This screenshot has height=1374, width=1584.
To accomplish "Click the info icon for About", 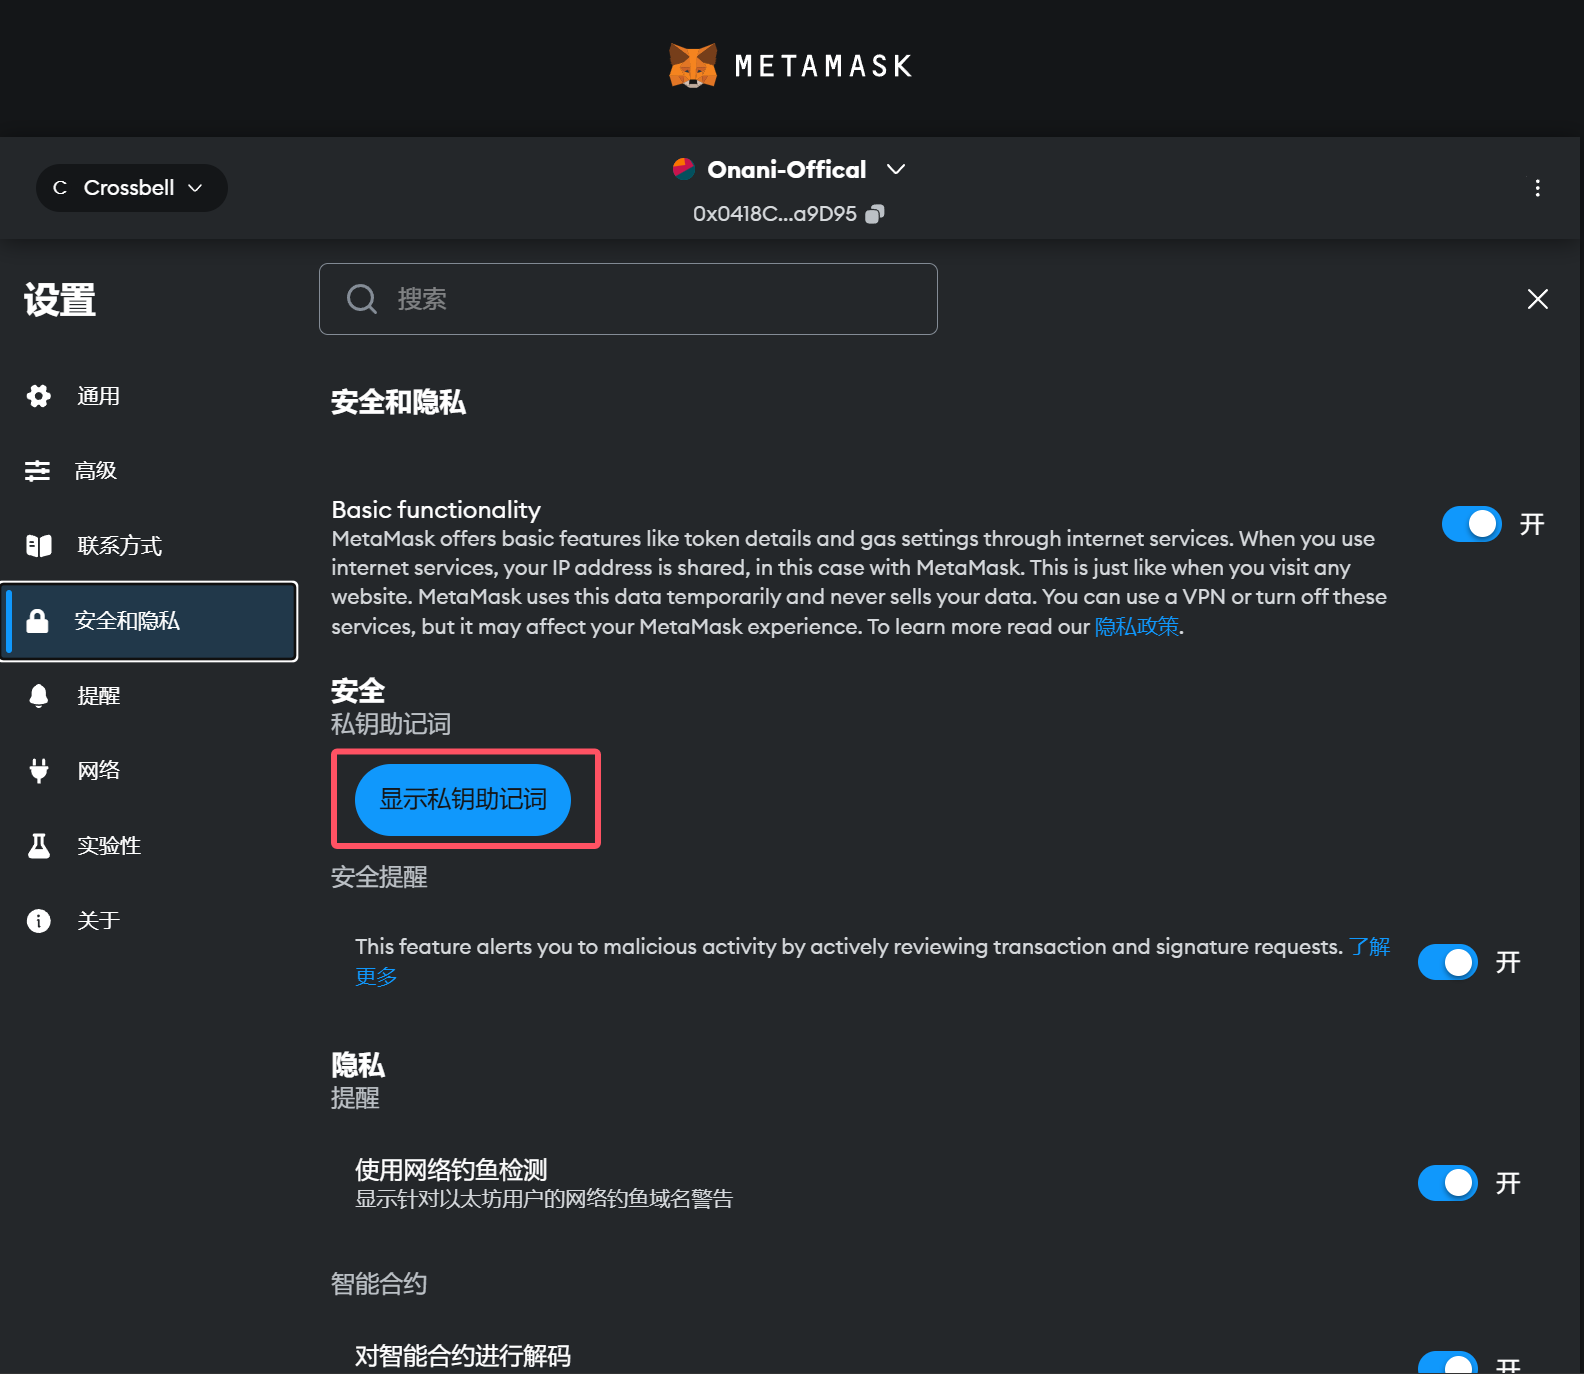I will [x=39, y=921].
